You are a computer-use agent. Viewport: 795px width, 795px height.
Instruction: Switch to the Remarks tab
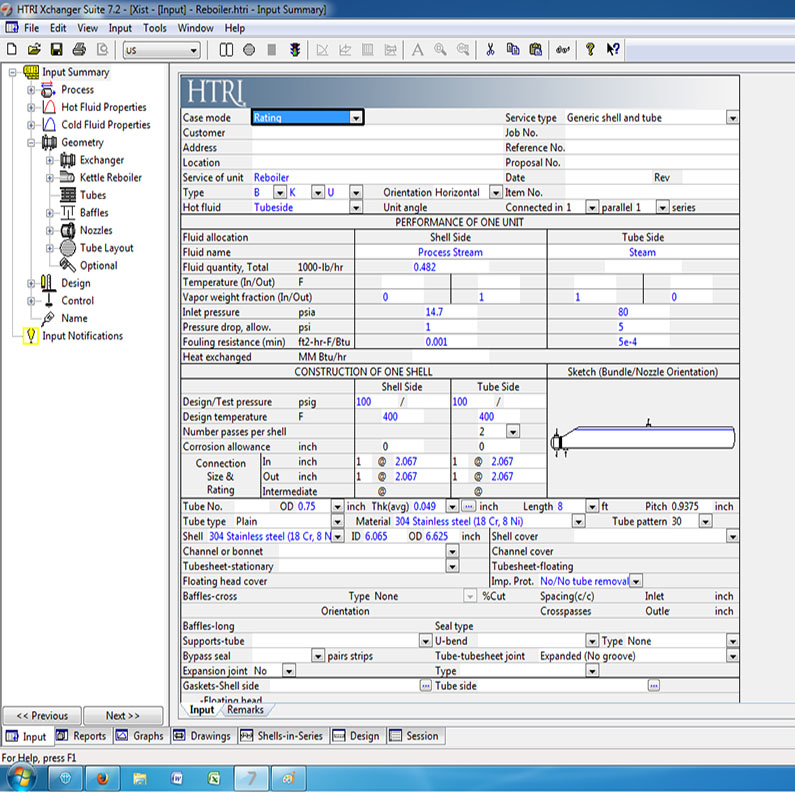(245, 710)
